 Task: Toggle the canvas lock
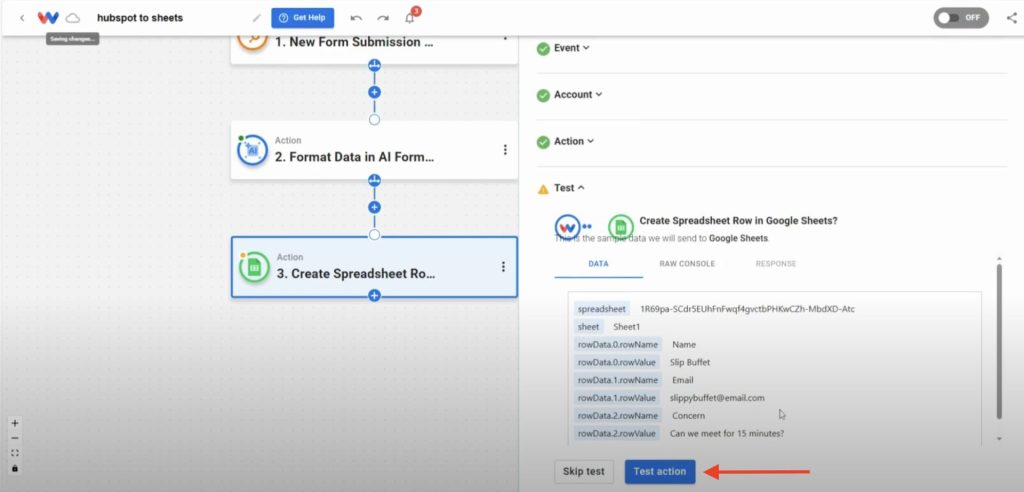pyautogui.click(x=15, y=468)
